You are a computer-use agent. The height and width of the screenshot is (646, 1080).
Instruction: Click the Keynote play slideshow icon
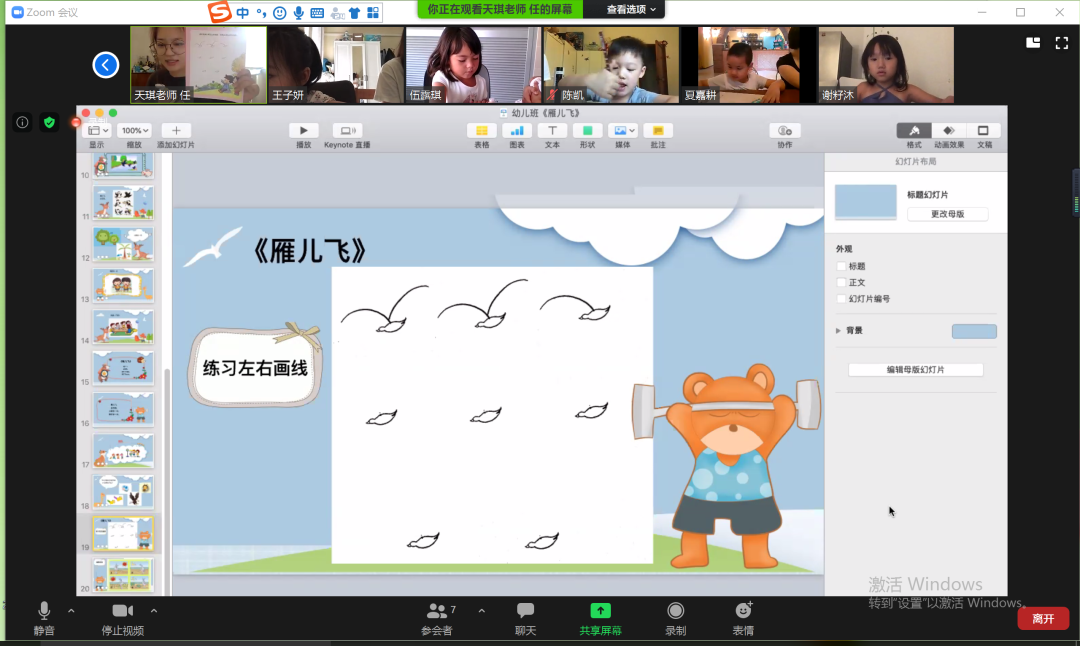pyautogui.click(x=303, y=130)
